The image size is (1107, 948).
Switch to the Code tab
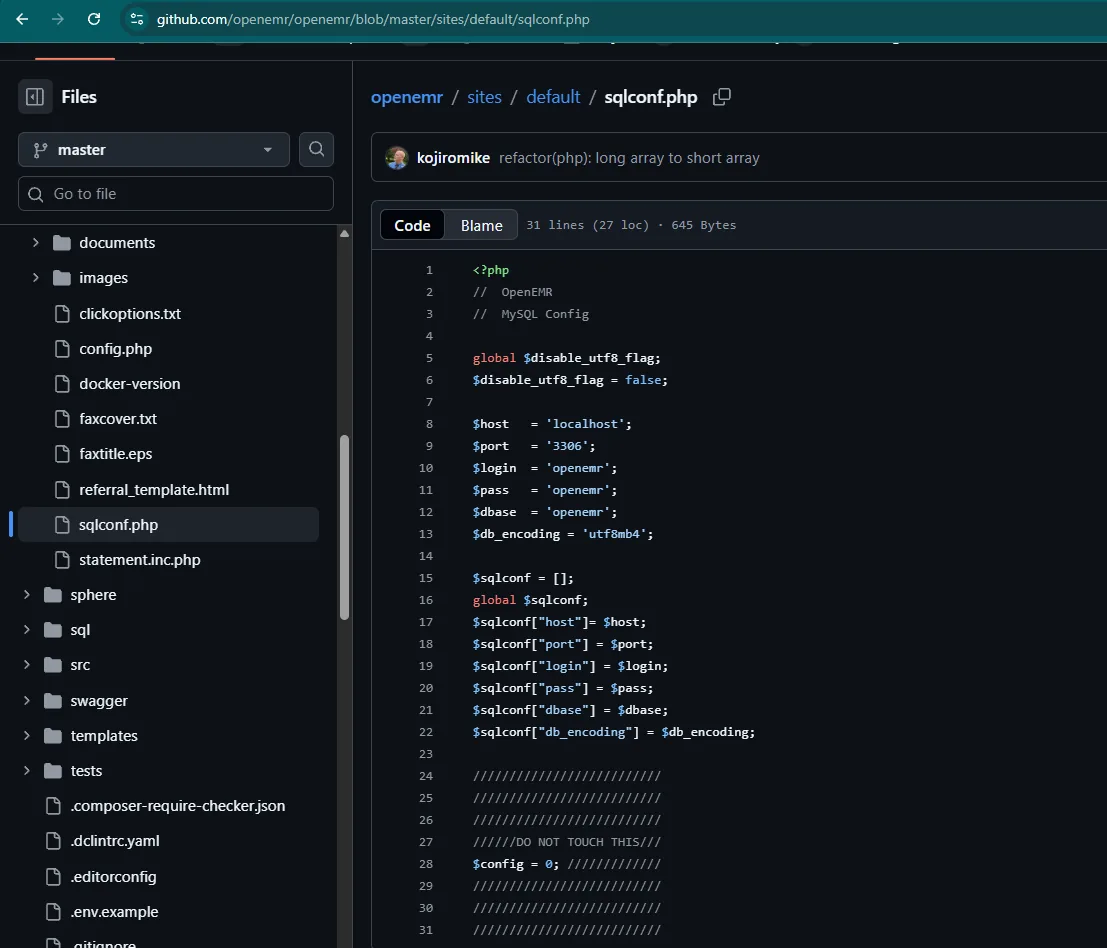coord(412,225)
